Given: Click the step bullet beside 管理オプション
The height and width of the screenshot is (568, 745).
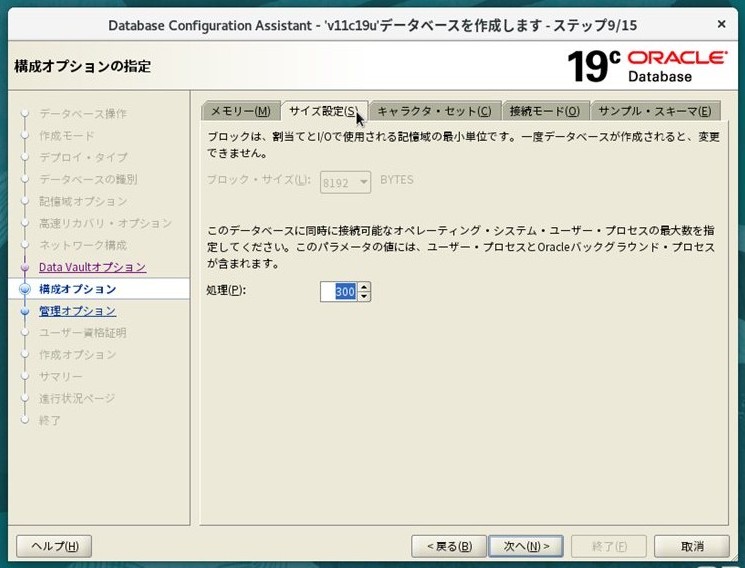Looking at the screenshot, I should (25, 311).
